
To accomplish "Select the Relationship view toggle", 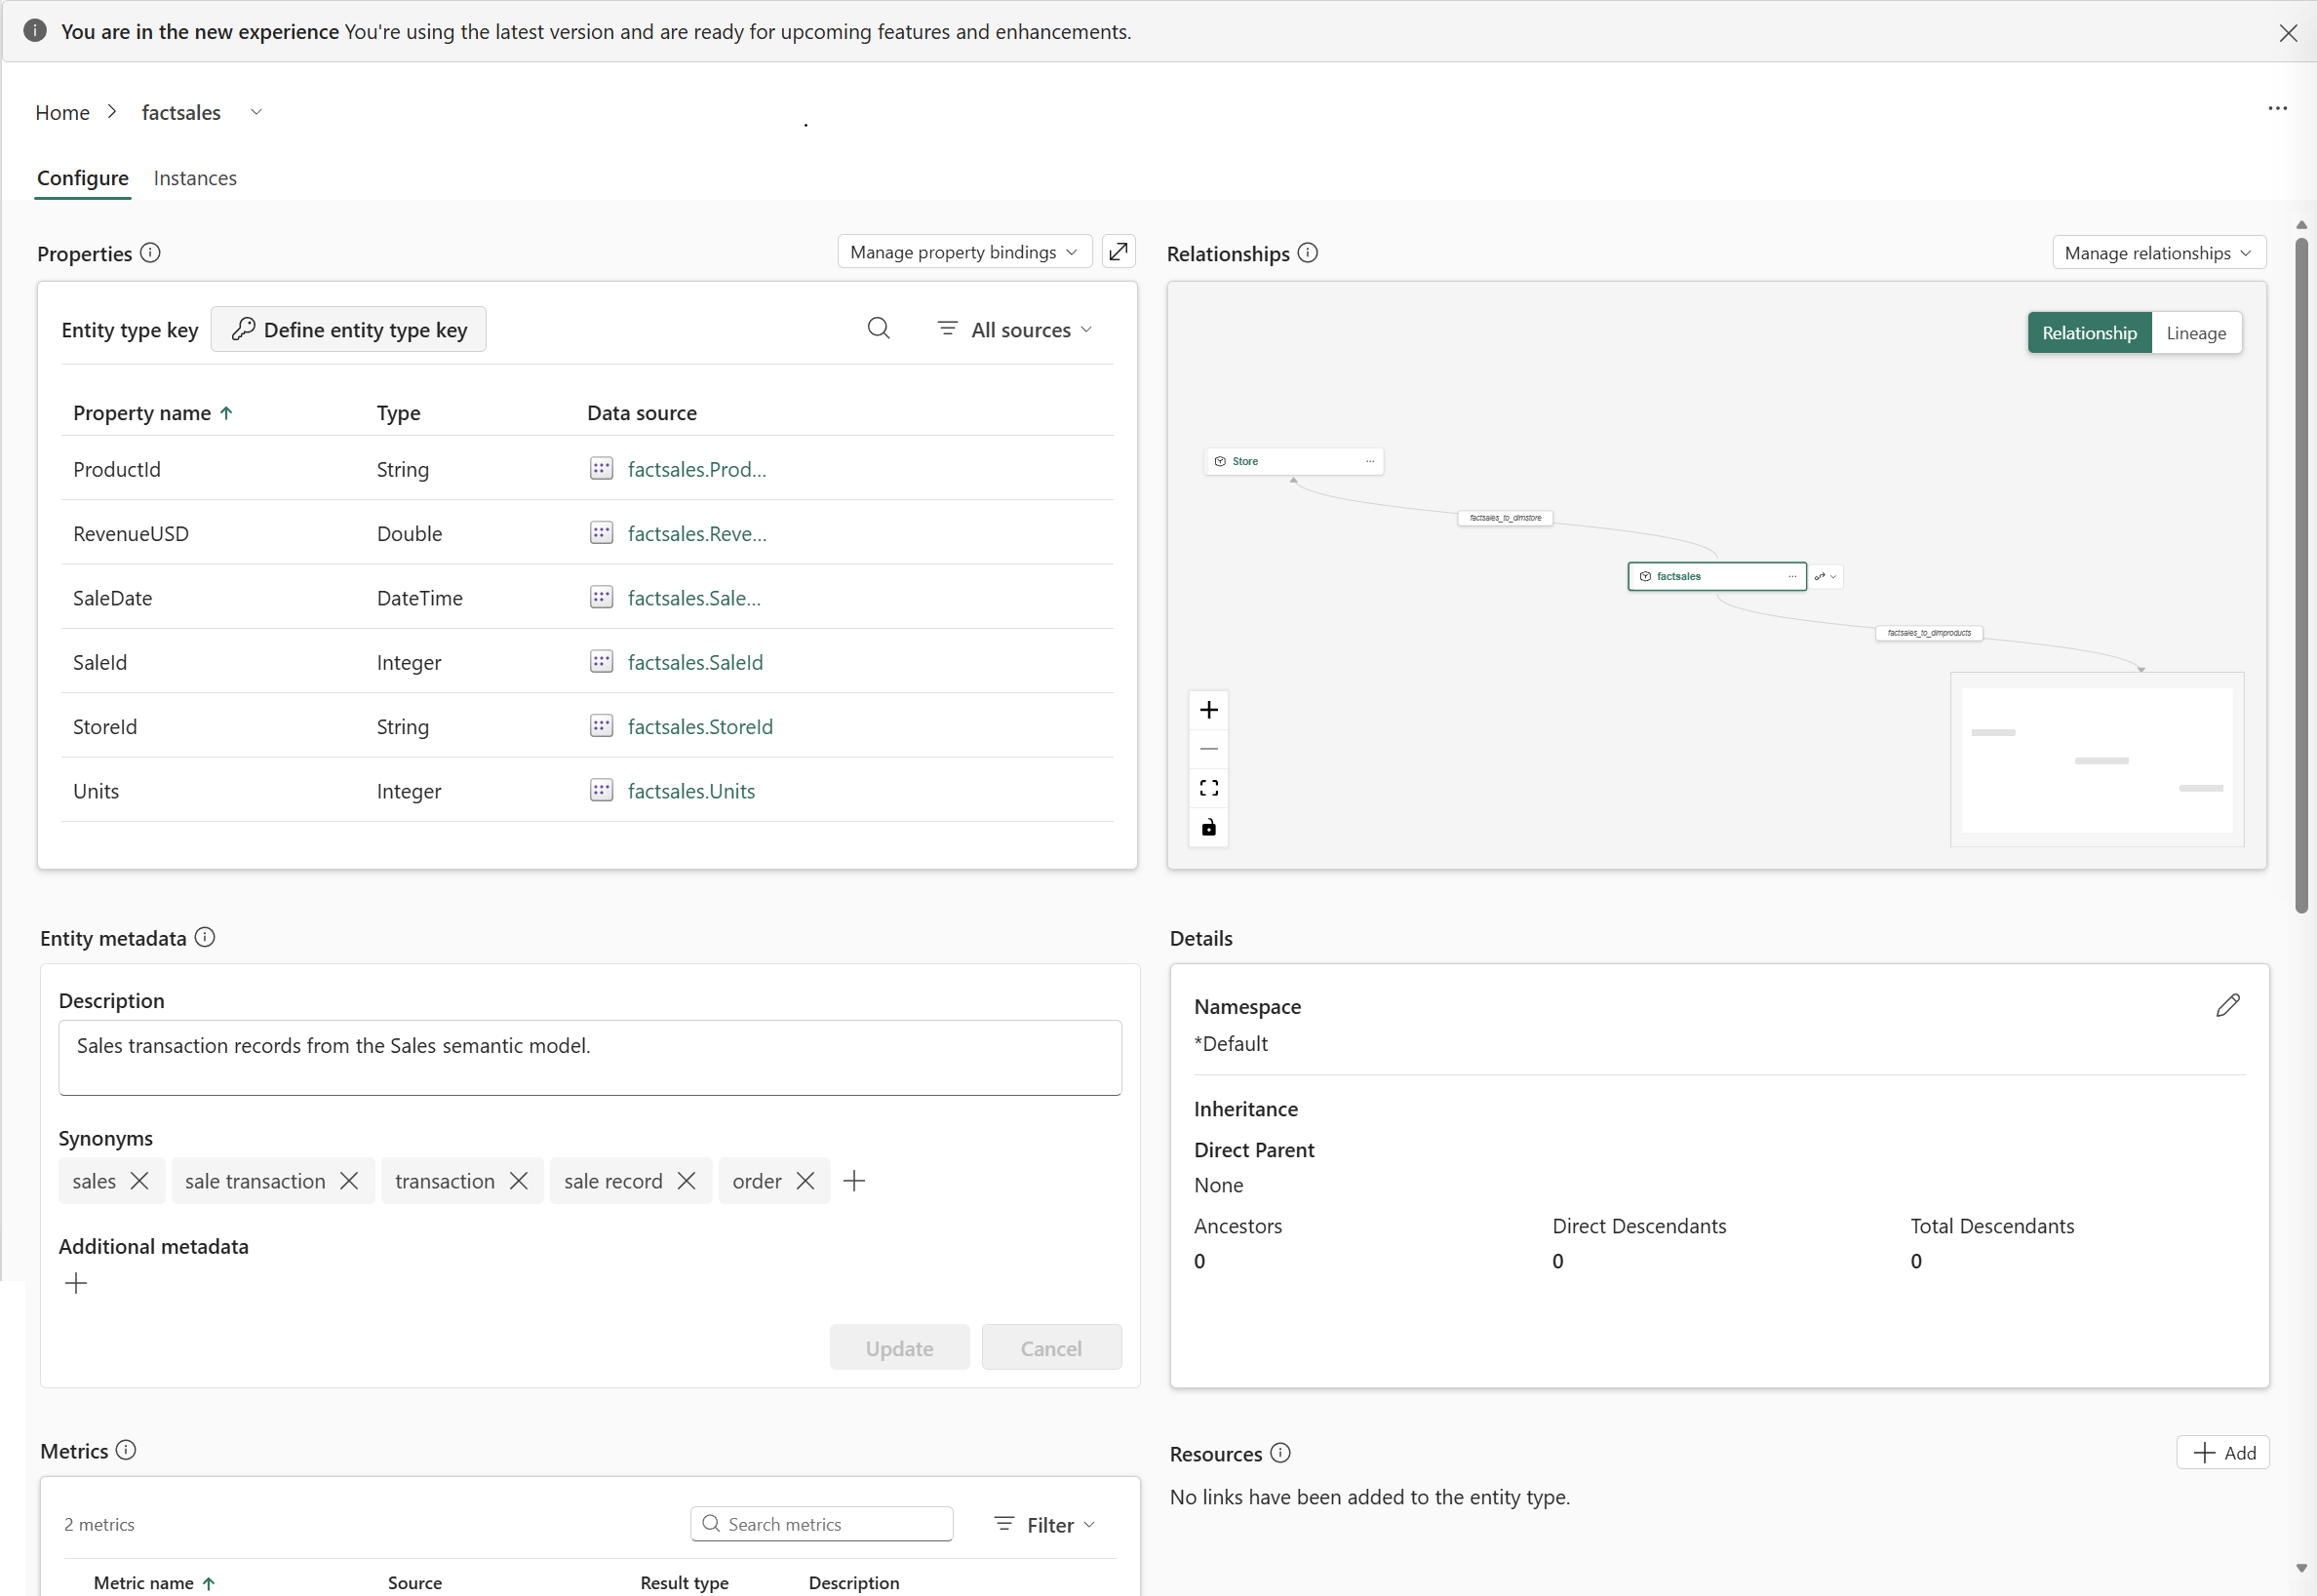I will click(x=2089, y=333).
